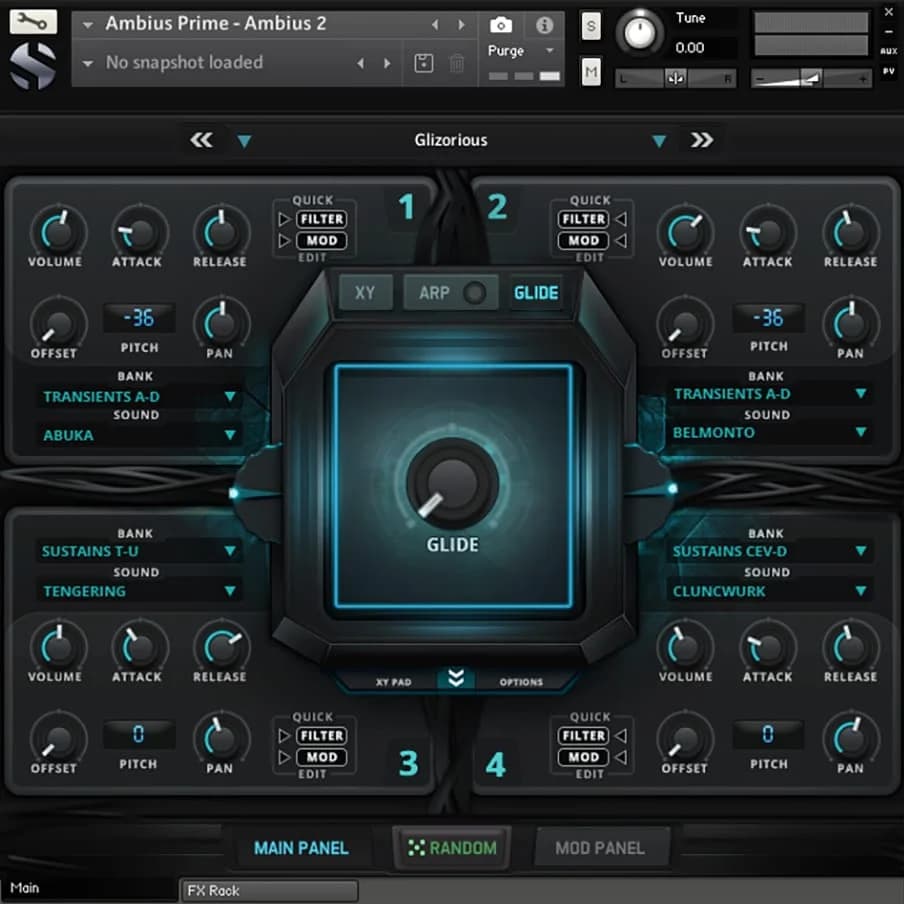Screen dimensions: 904x904
Task: Open the Purge dropdown menu
Action: pos(520,51)
